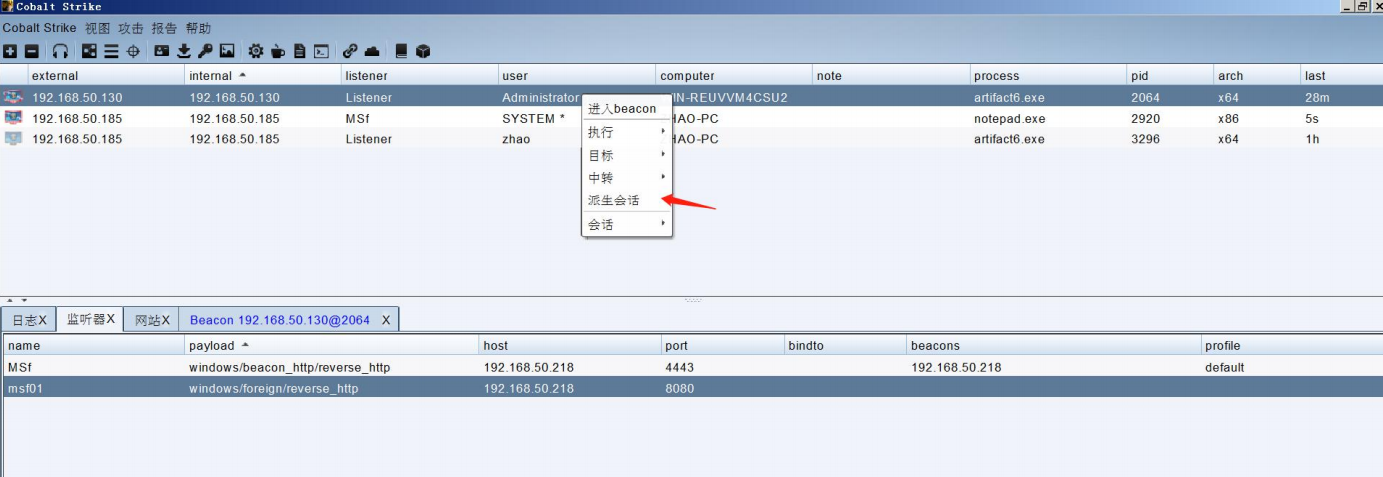This screenshot has height=477, width=1383.
Task: Open the 帮助 menu
Action: (198, 28)
